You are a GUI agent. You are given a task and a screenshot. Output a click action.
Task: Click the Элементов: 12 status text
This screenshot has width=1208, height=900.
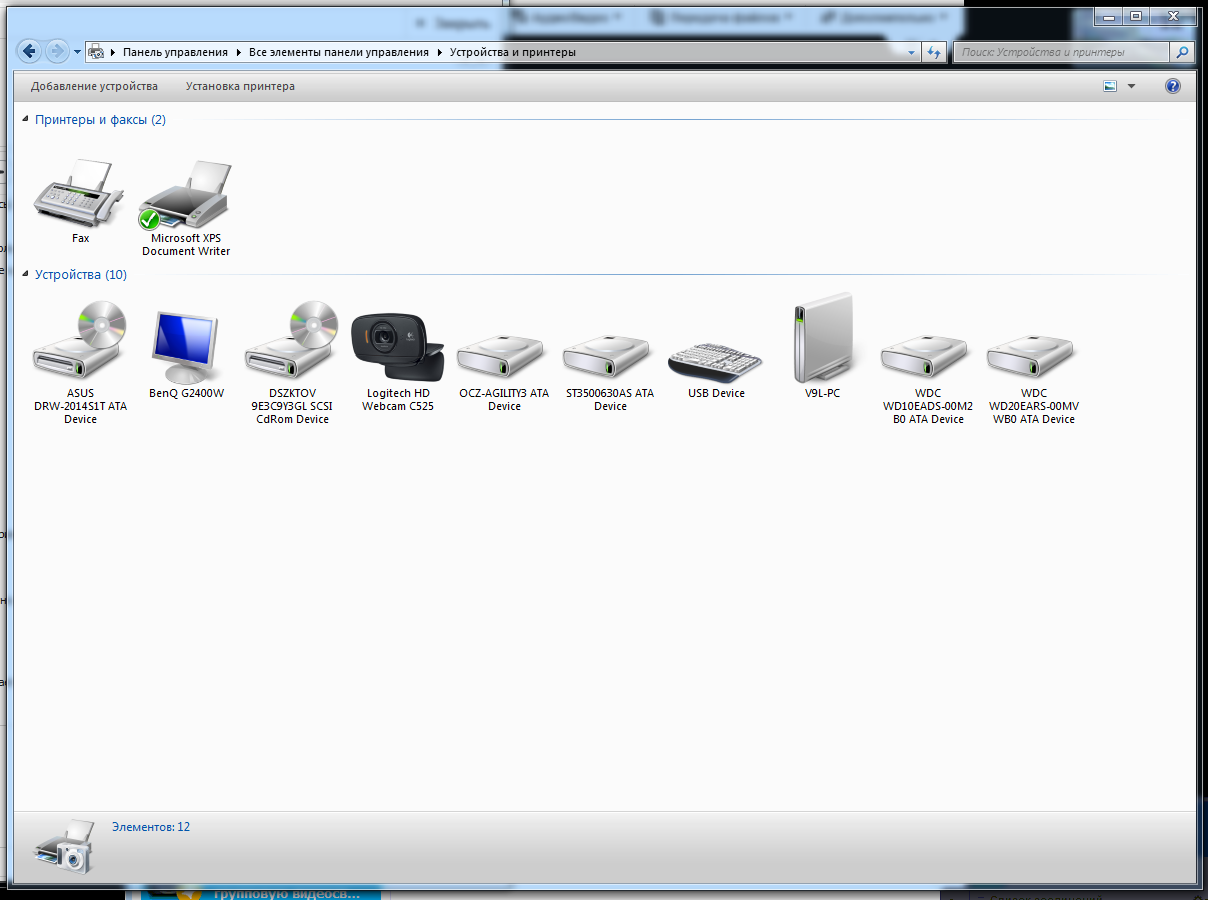151,827
